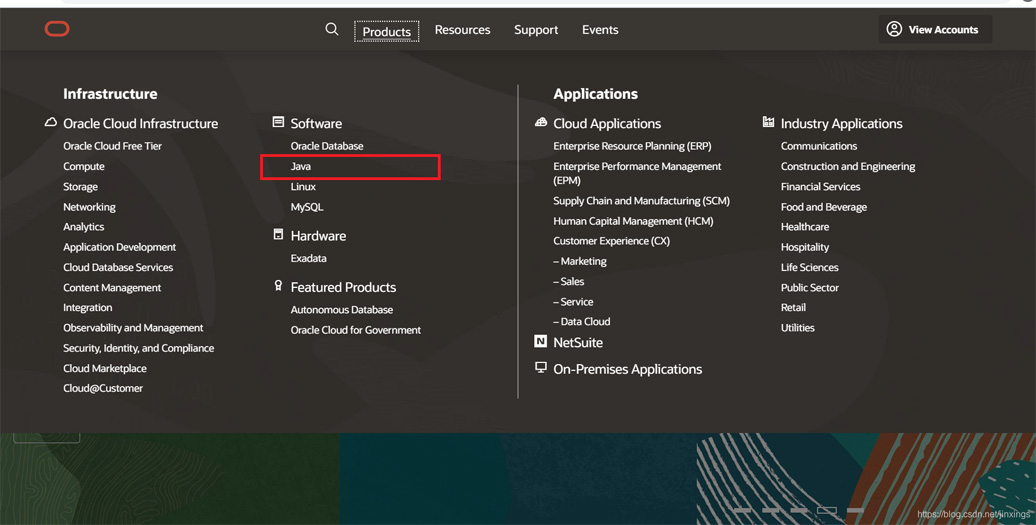This screenshot has width=1036, height=525.
Task: Click the Industry Applications icon
Action: (768, 122)
